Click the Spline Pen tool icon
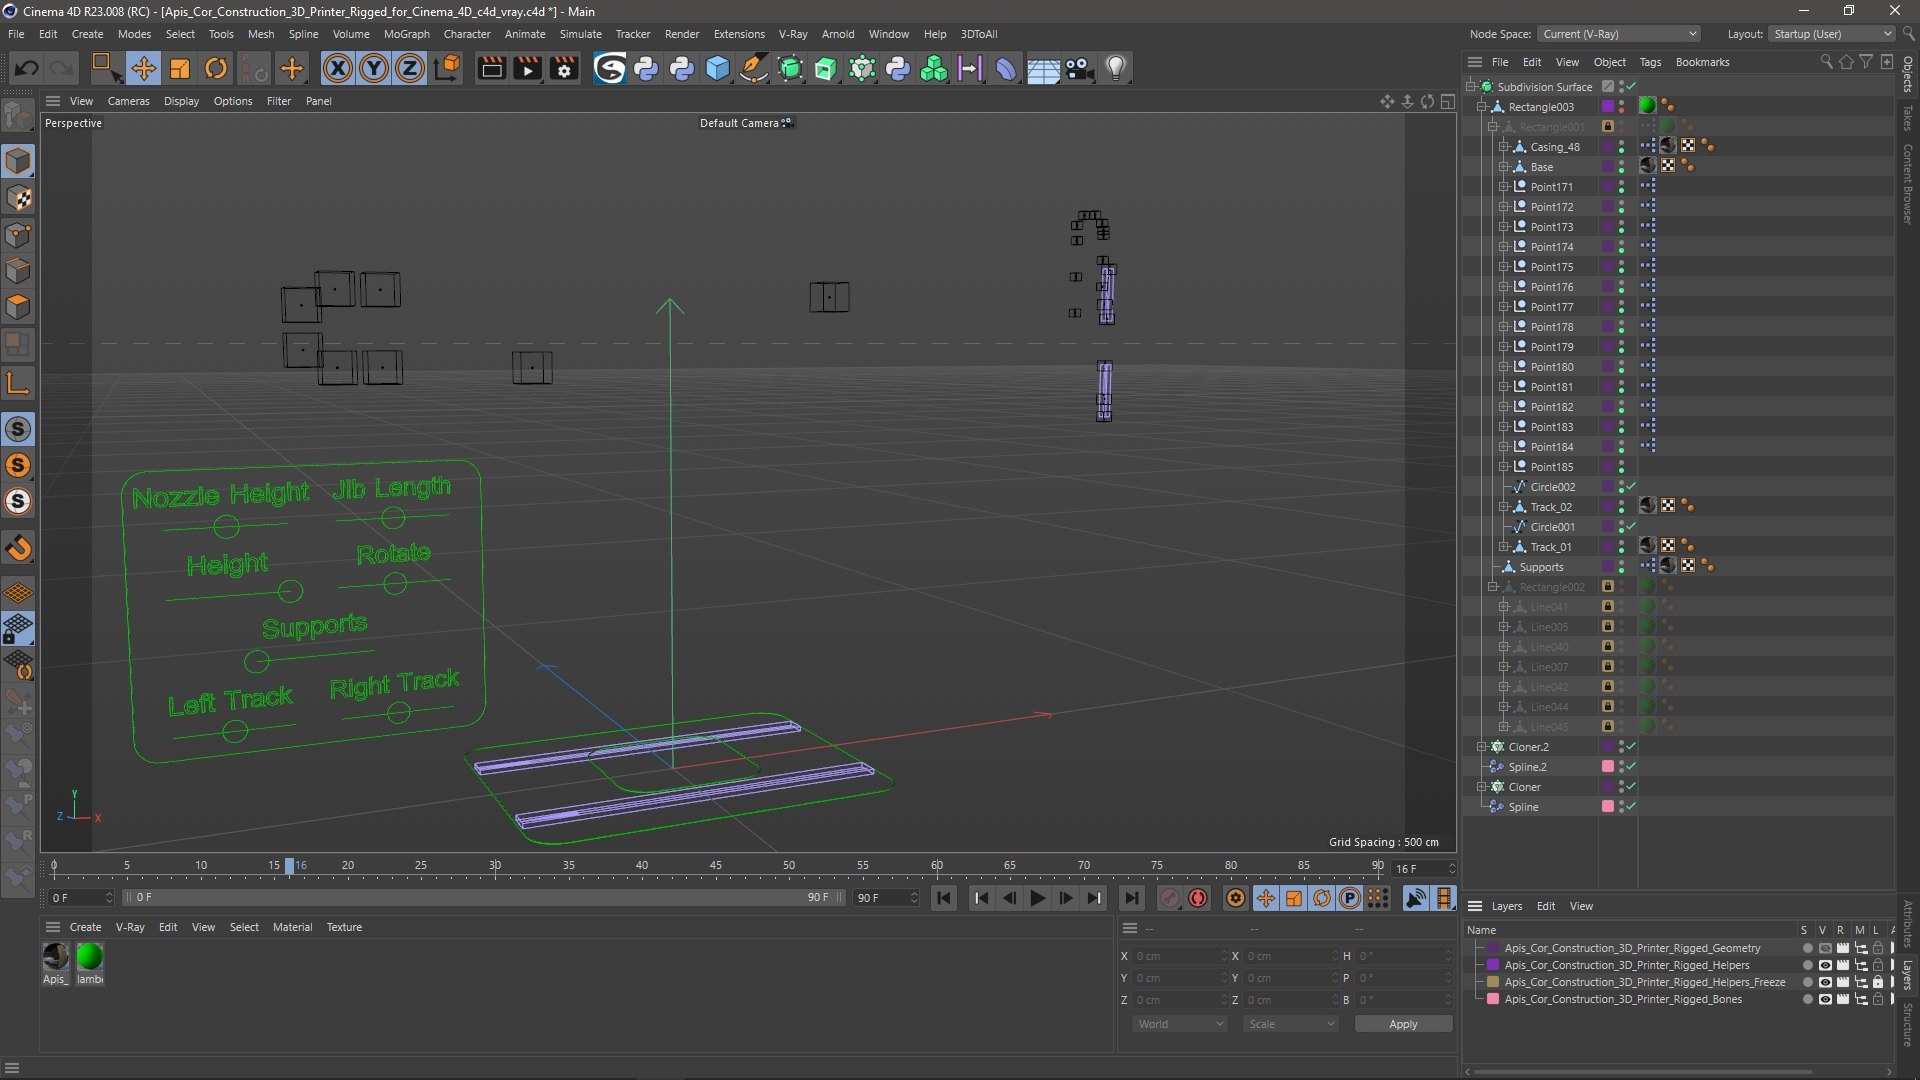The width and height of the screenshot is (1920, 1080). click(754, 68)
